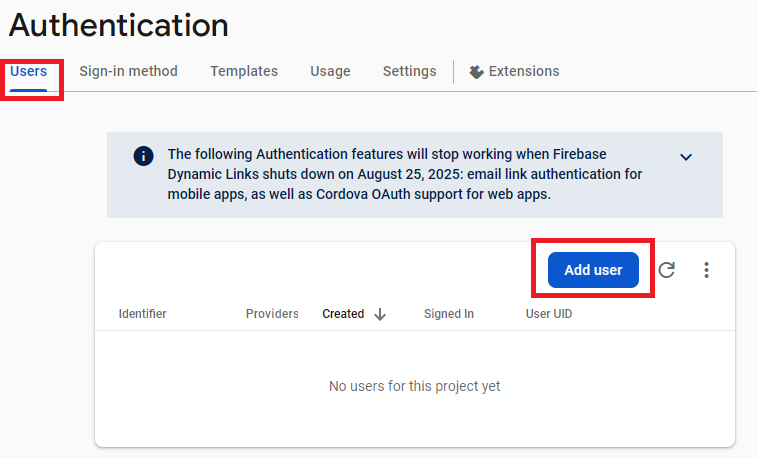This screenshot has width=757, height=458.
Task: Open the Extensions tab
Action: coord(515,71)
